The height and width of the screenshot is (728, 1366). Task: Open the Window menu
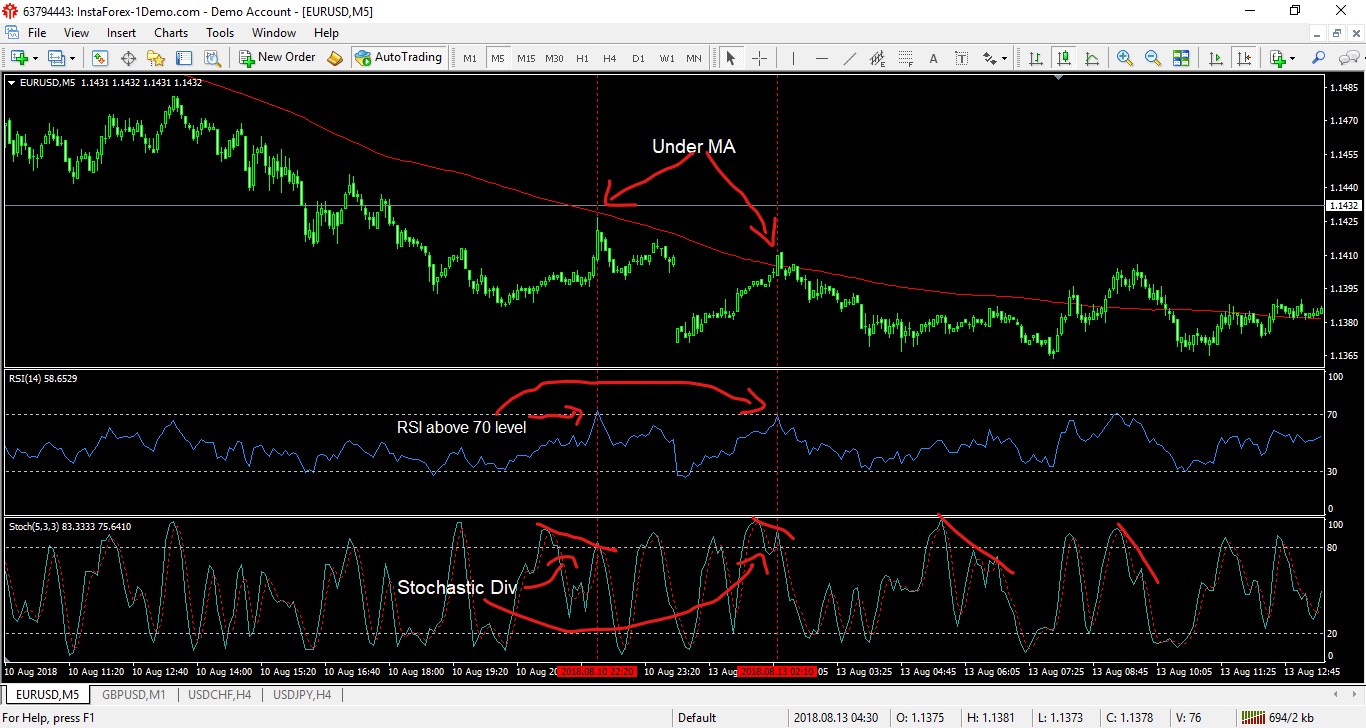point(274,33)
